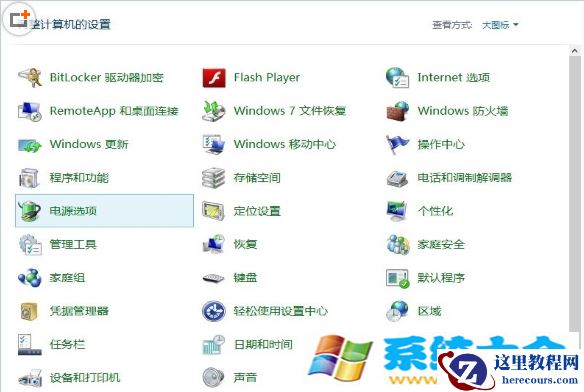The height and width of the screenshot is (392, 584).
Task: Expand the 大图标 view mode dropdown
Action: tap(500, 25)
